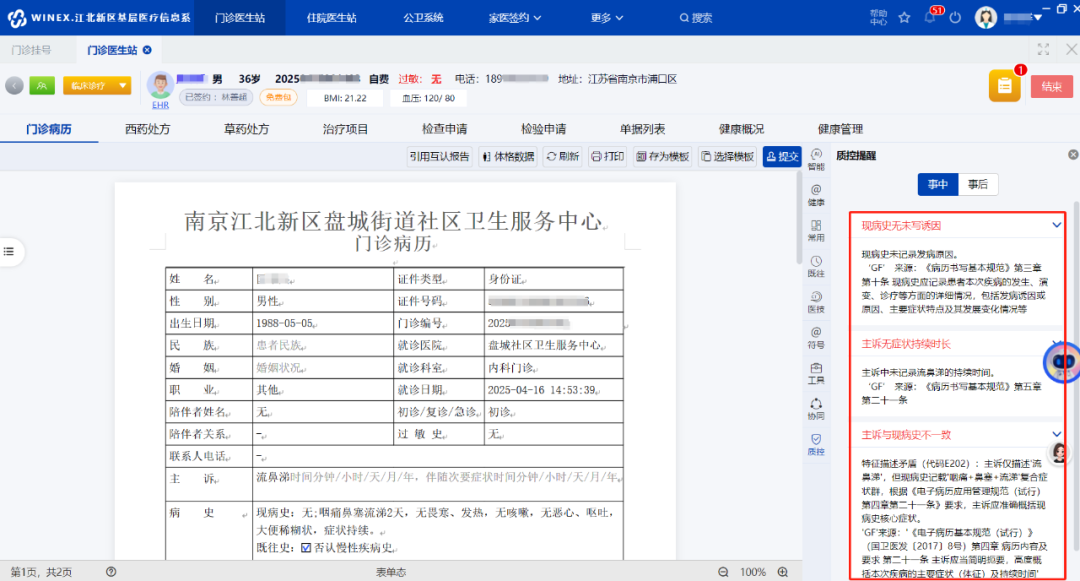Go back with the gray arrow button

point(14,85)
